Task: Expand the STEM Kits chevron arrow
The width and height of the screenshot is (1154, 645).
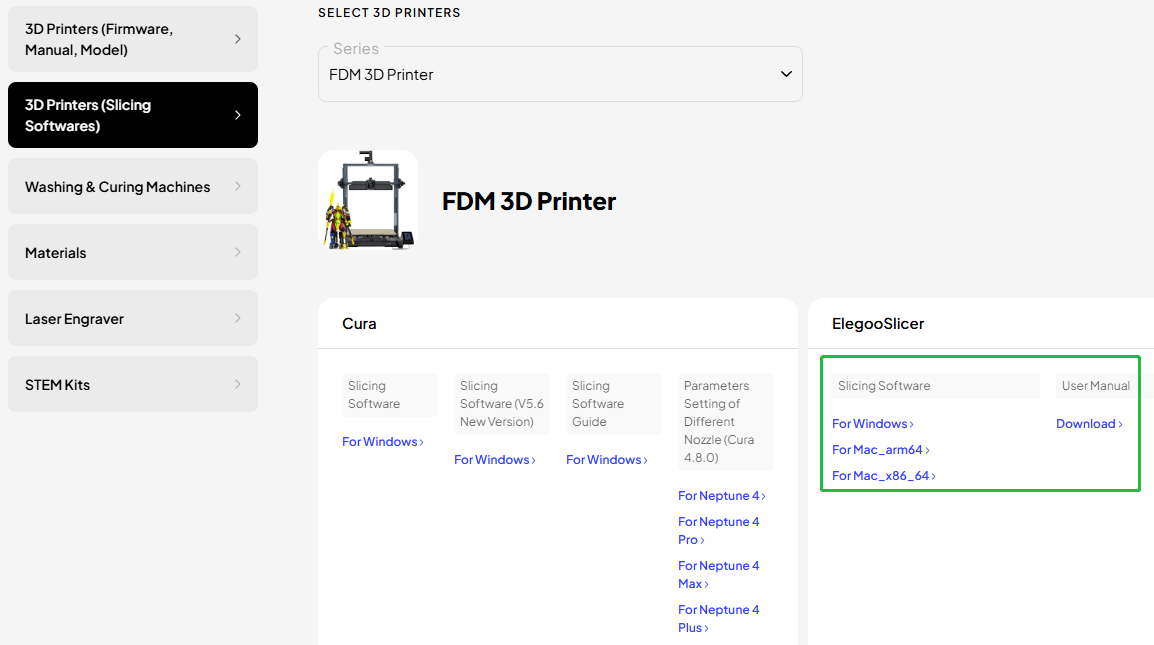Action: 237,385
